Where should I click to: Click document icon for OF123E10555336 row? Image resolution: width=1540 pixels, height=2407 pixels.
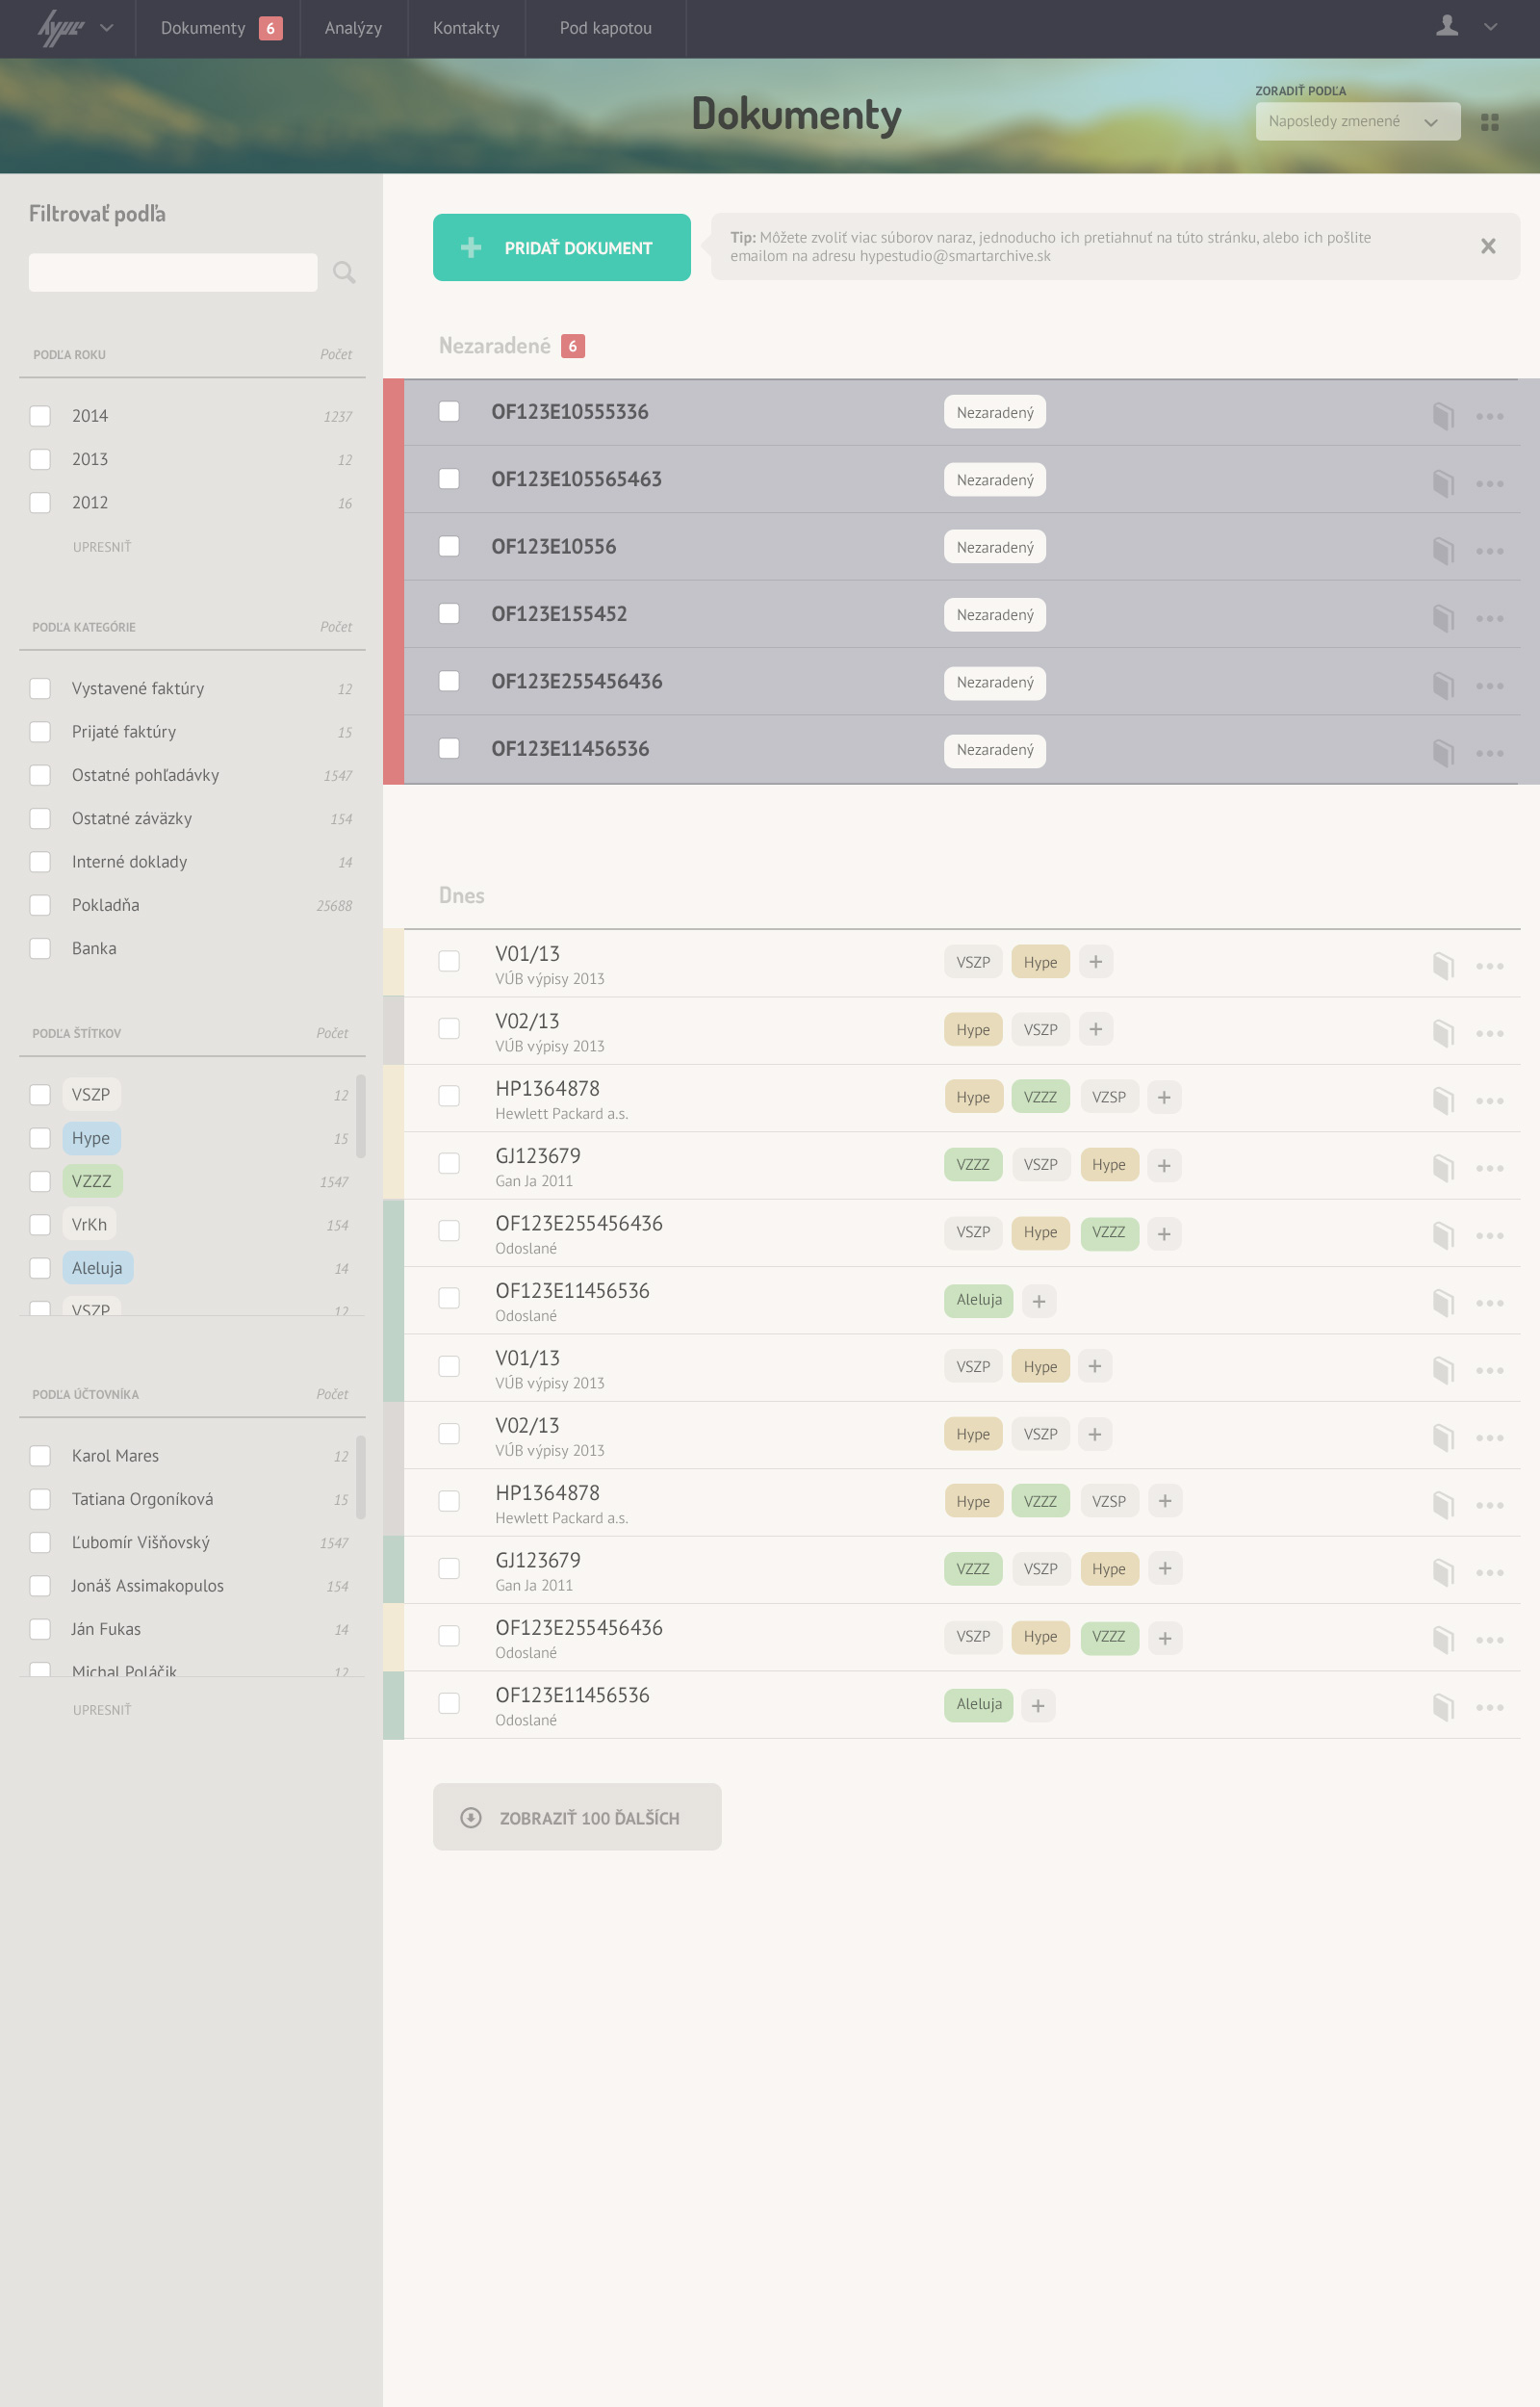click(1442, 415)
